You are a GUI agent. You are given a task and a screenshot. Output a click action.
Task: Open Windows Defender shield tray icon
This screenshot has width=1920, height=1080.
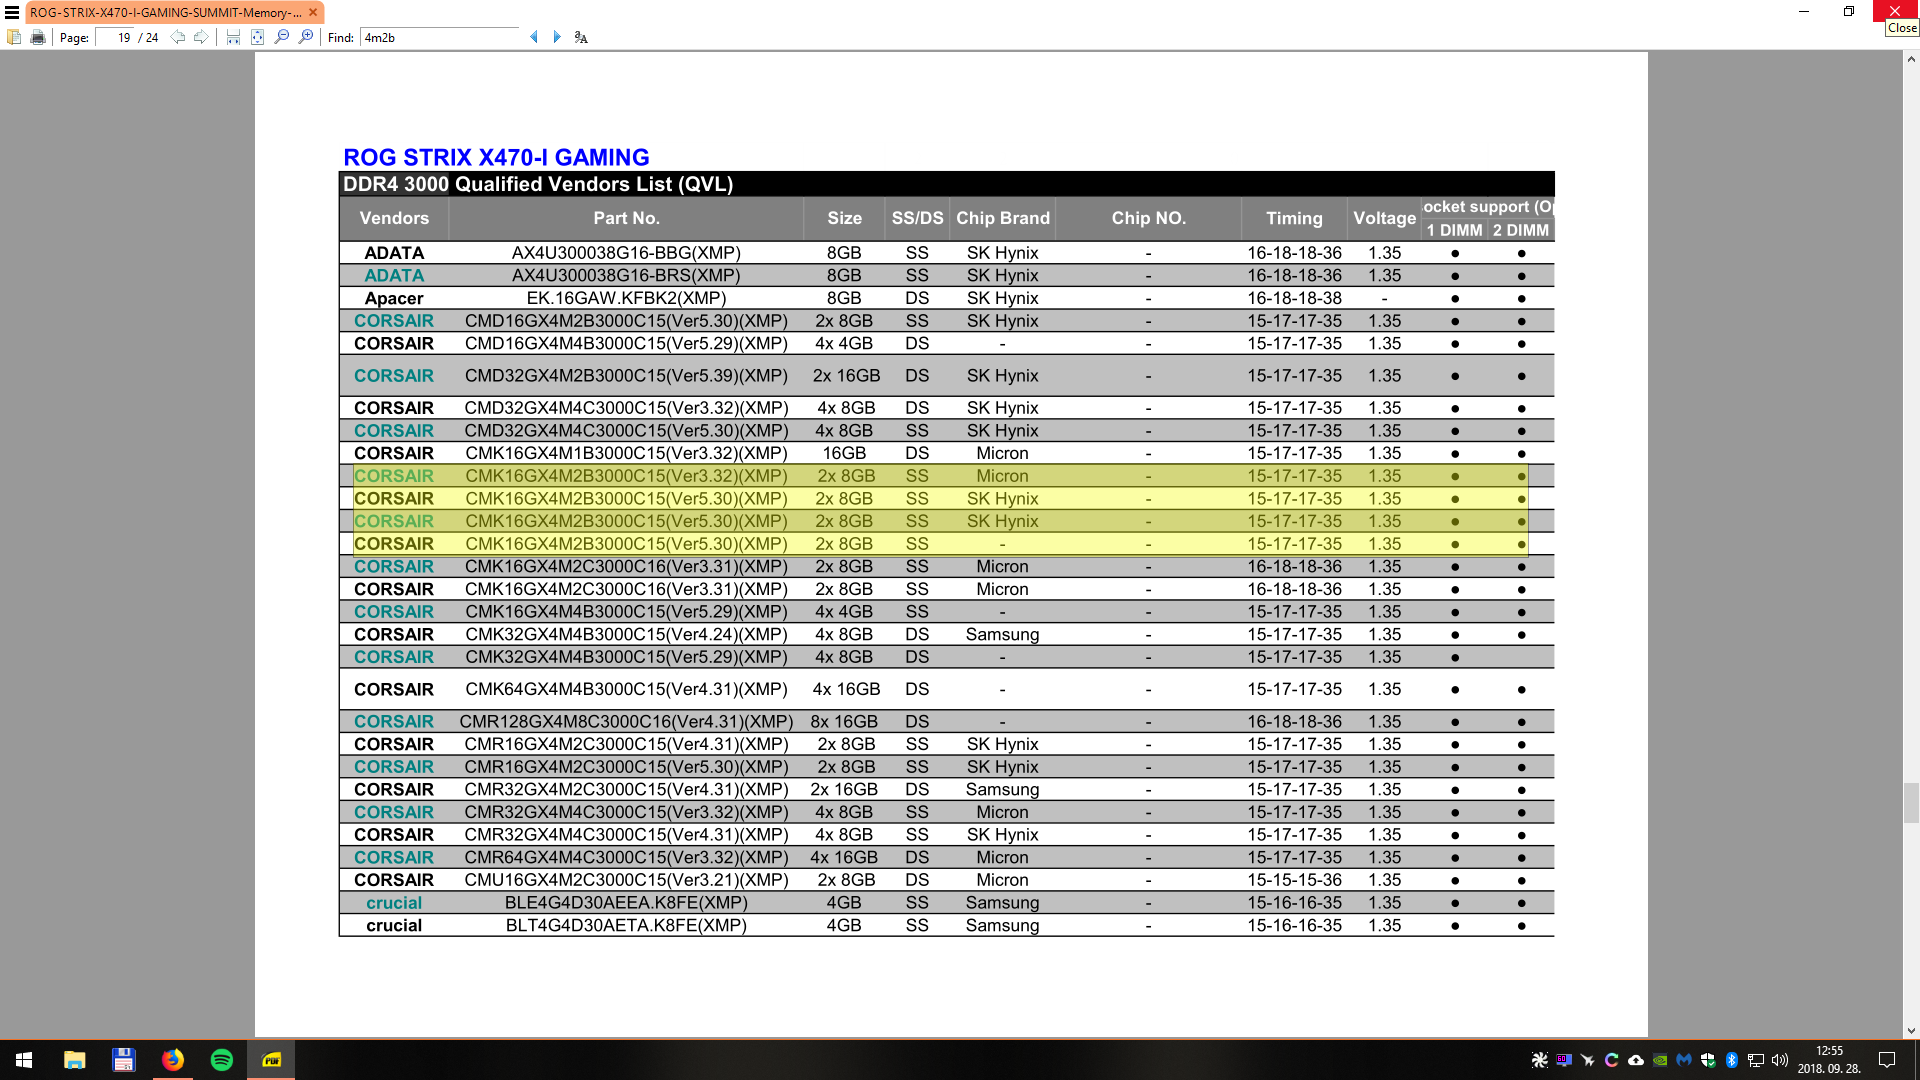[x=1708, y=1060]
